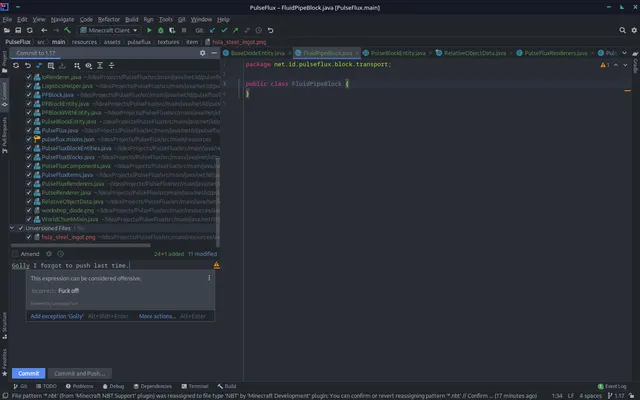Click the blue Commit button
This screenshot has width=640, height=400.
click(x=28, y=373)
